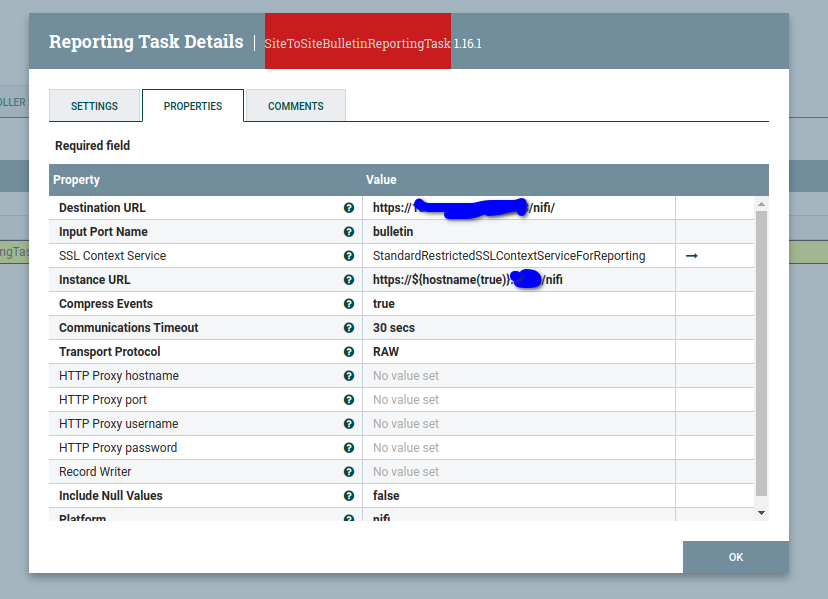The image size is (828, 599).
Task: Open help for Destination URL property
Action: point(348,207)
